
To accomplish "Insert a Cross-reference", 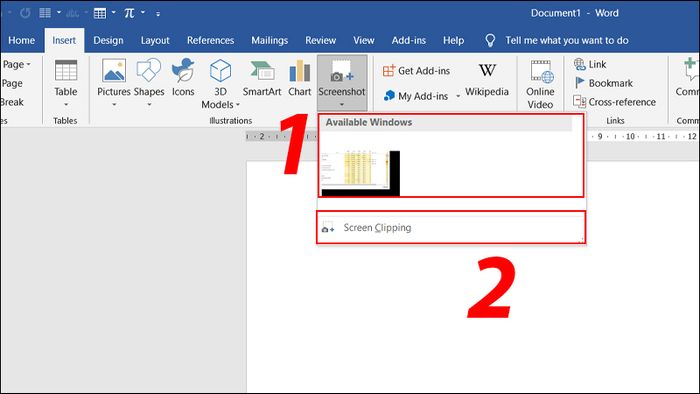I will tap(614, 102).
